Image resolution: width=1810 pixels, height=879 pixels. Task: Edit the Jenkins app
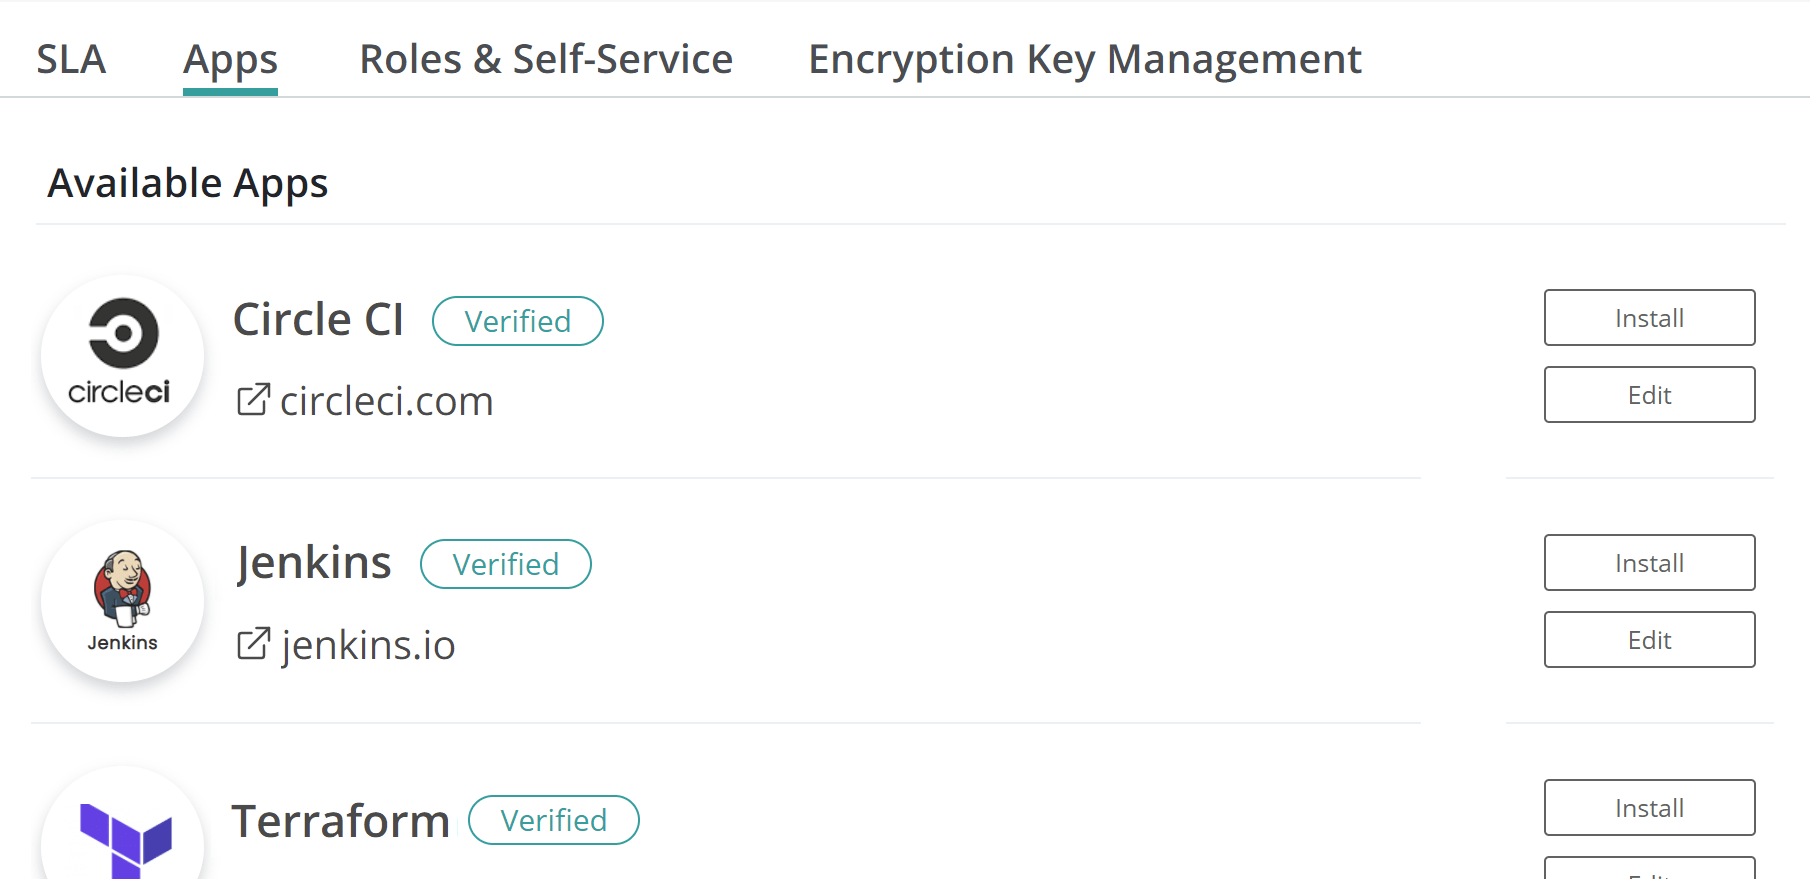click(x=1649, y=640)
